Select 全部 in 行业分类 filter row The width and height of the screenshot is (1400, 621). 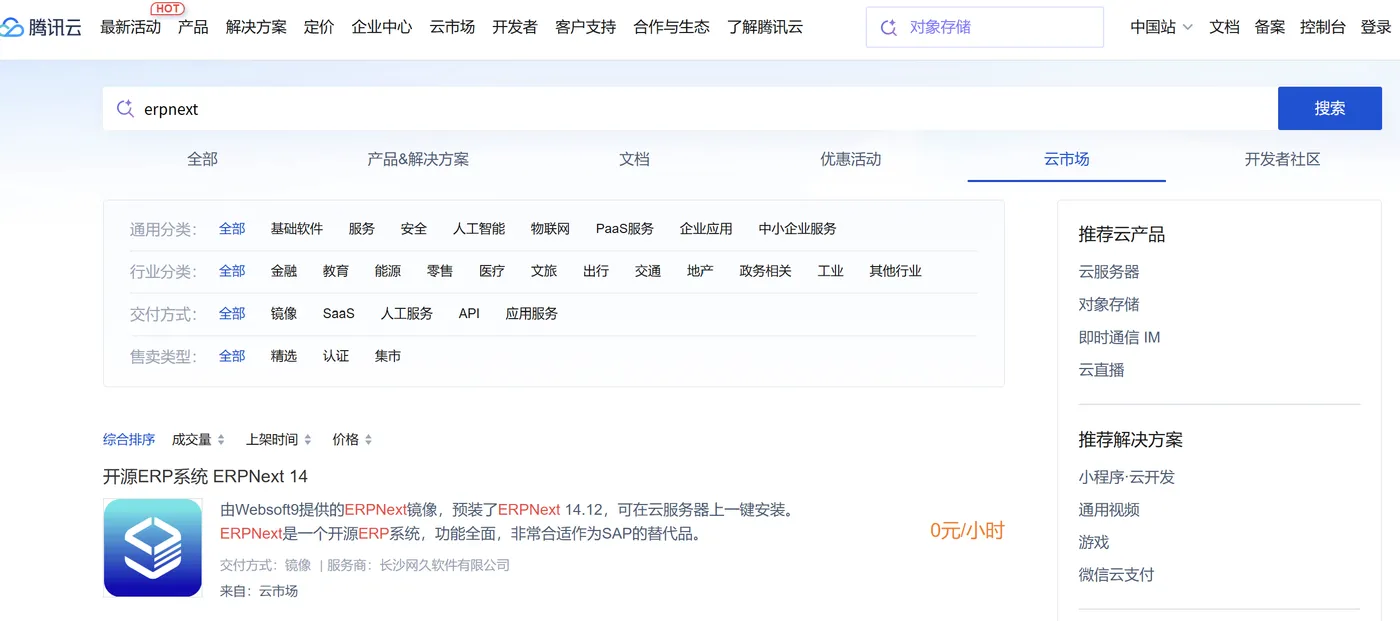tap(232, 271)
